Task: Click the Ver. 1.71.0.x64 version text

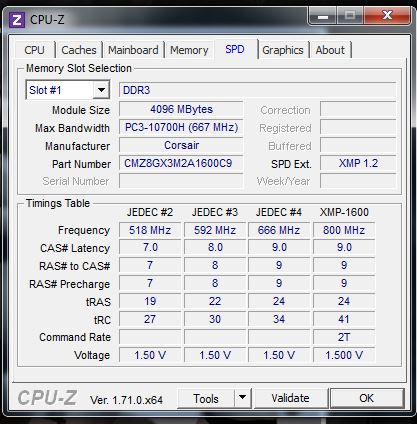Action: coord(126,400)
